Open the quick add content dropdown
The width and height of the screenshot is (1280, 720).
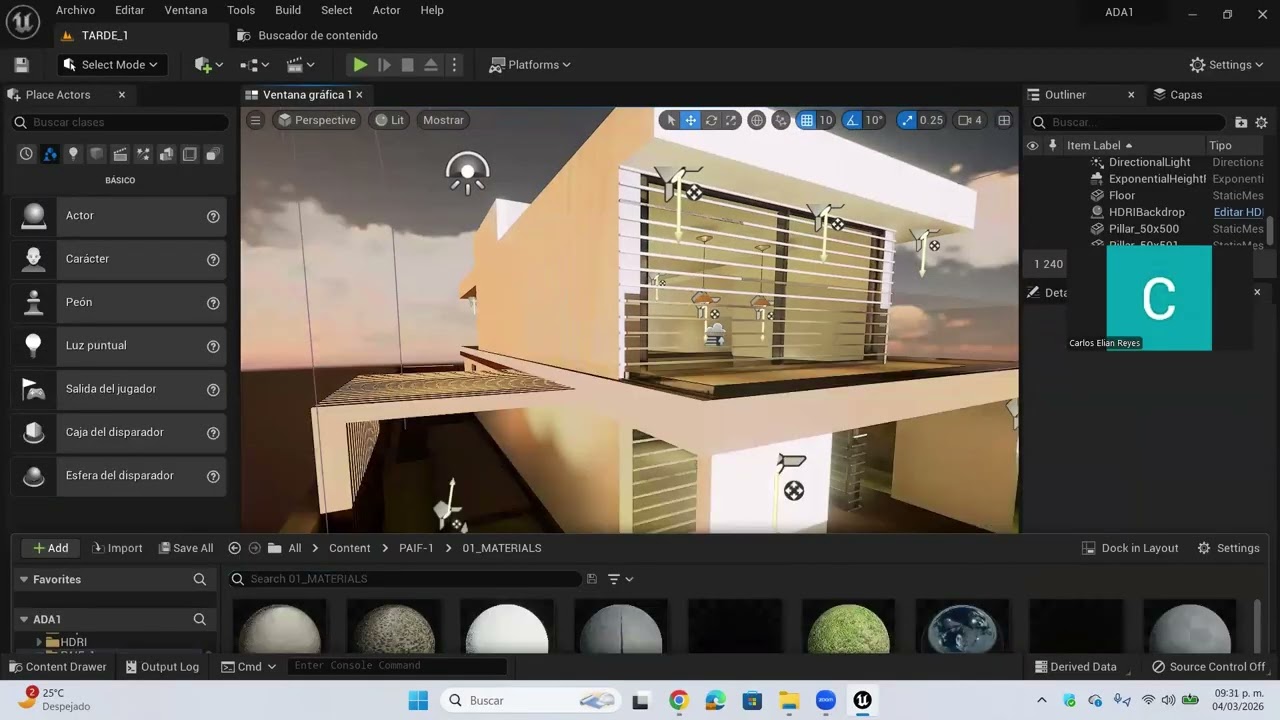(208, 65)
